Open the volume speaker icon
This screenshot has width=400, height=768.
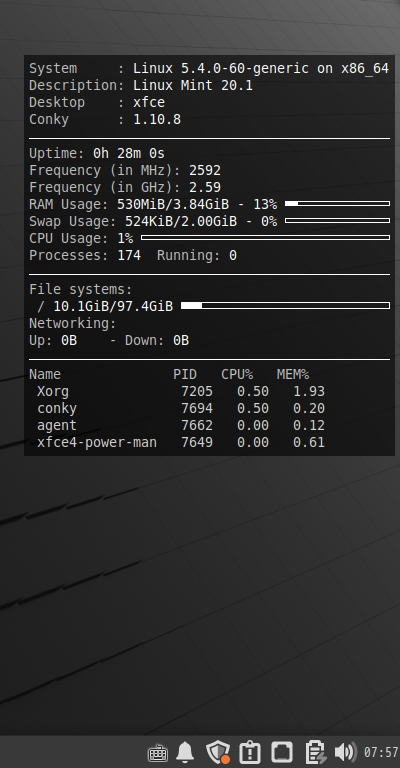pos(346,752)
